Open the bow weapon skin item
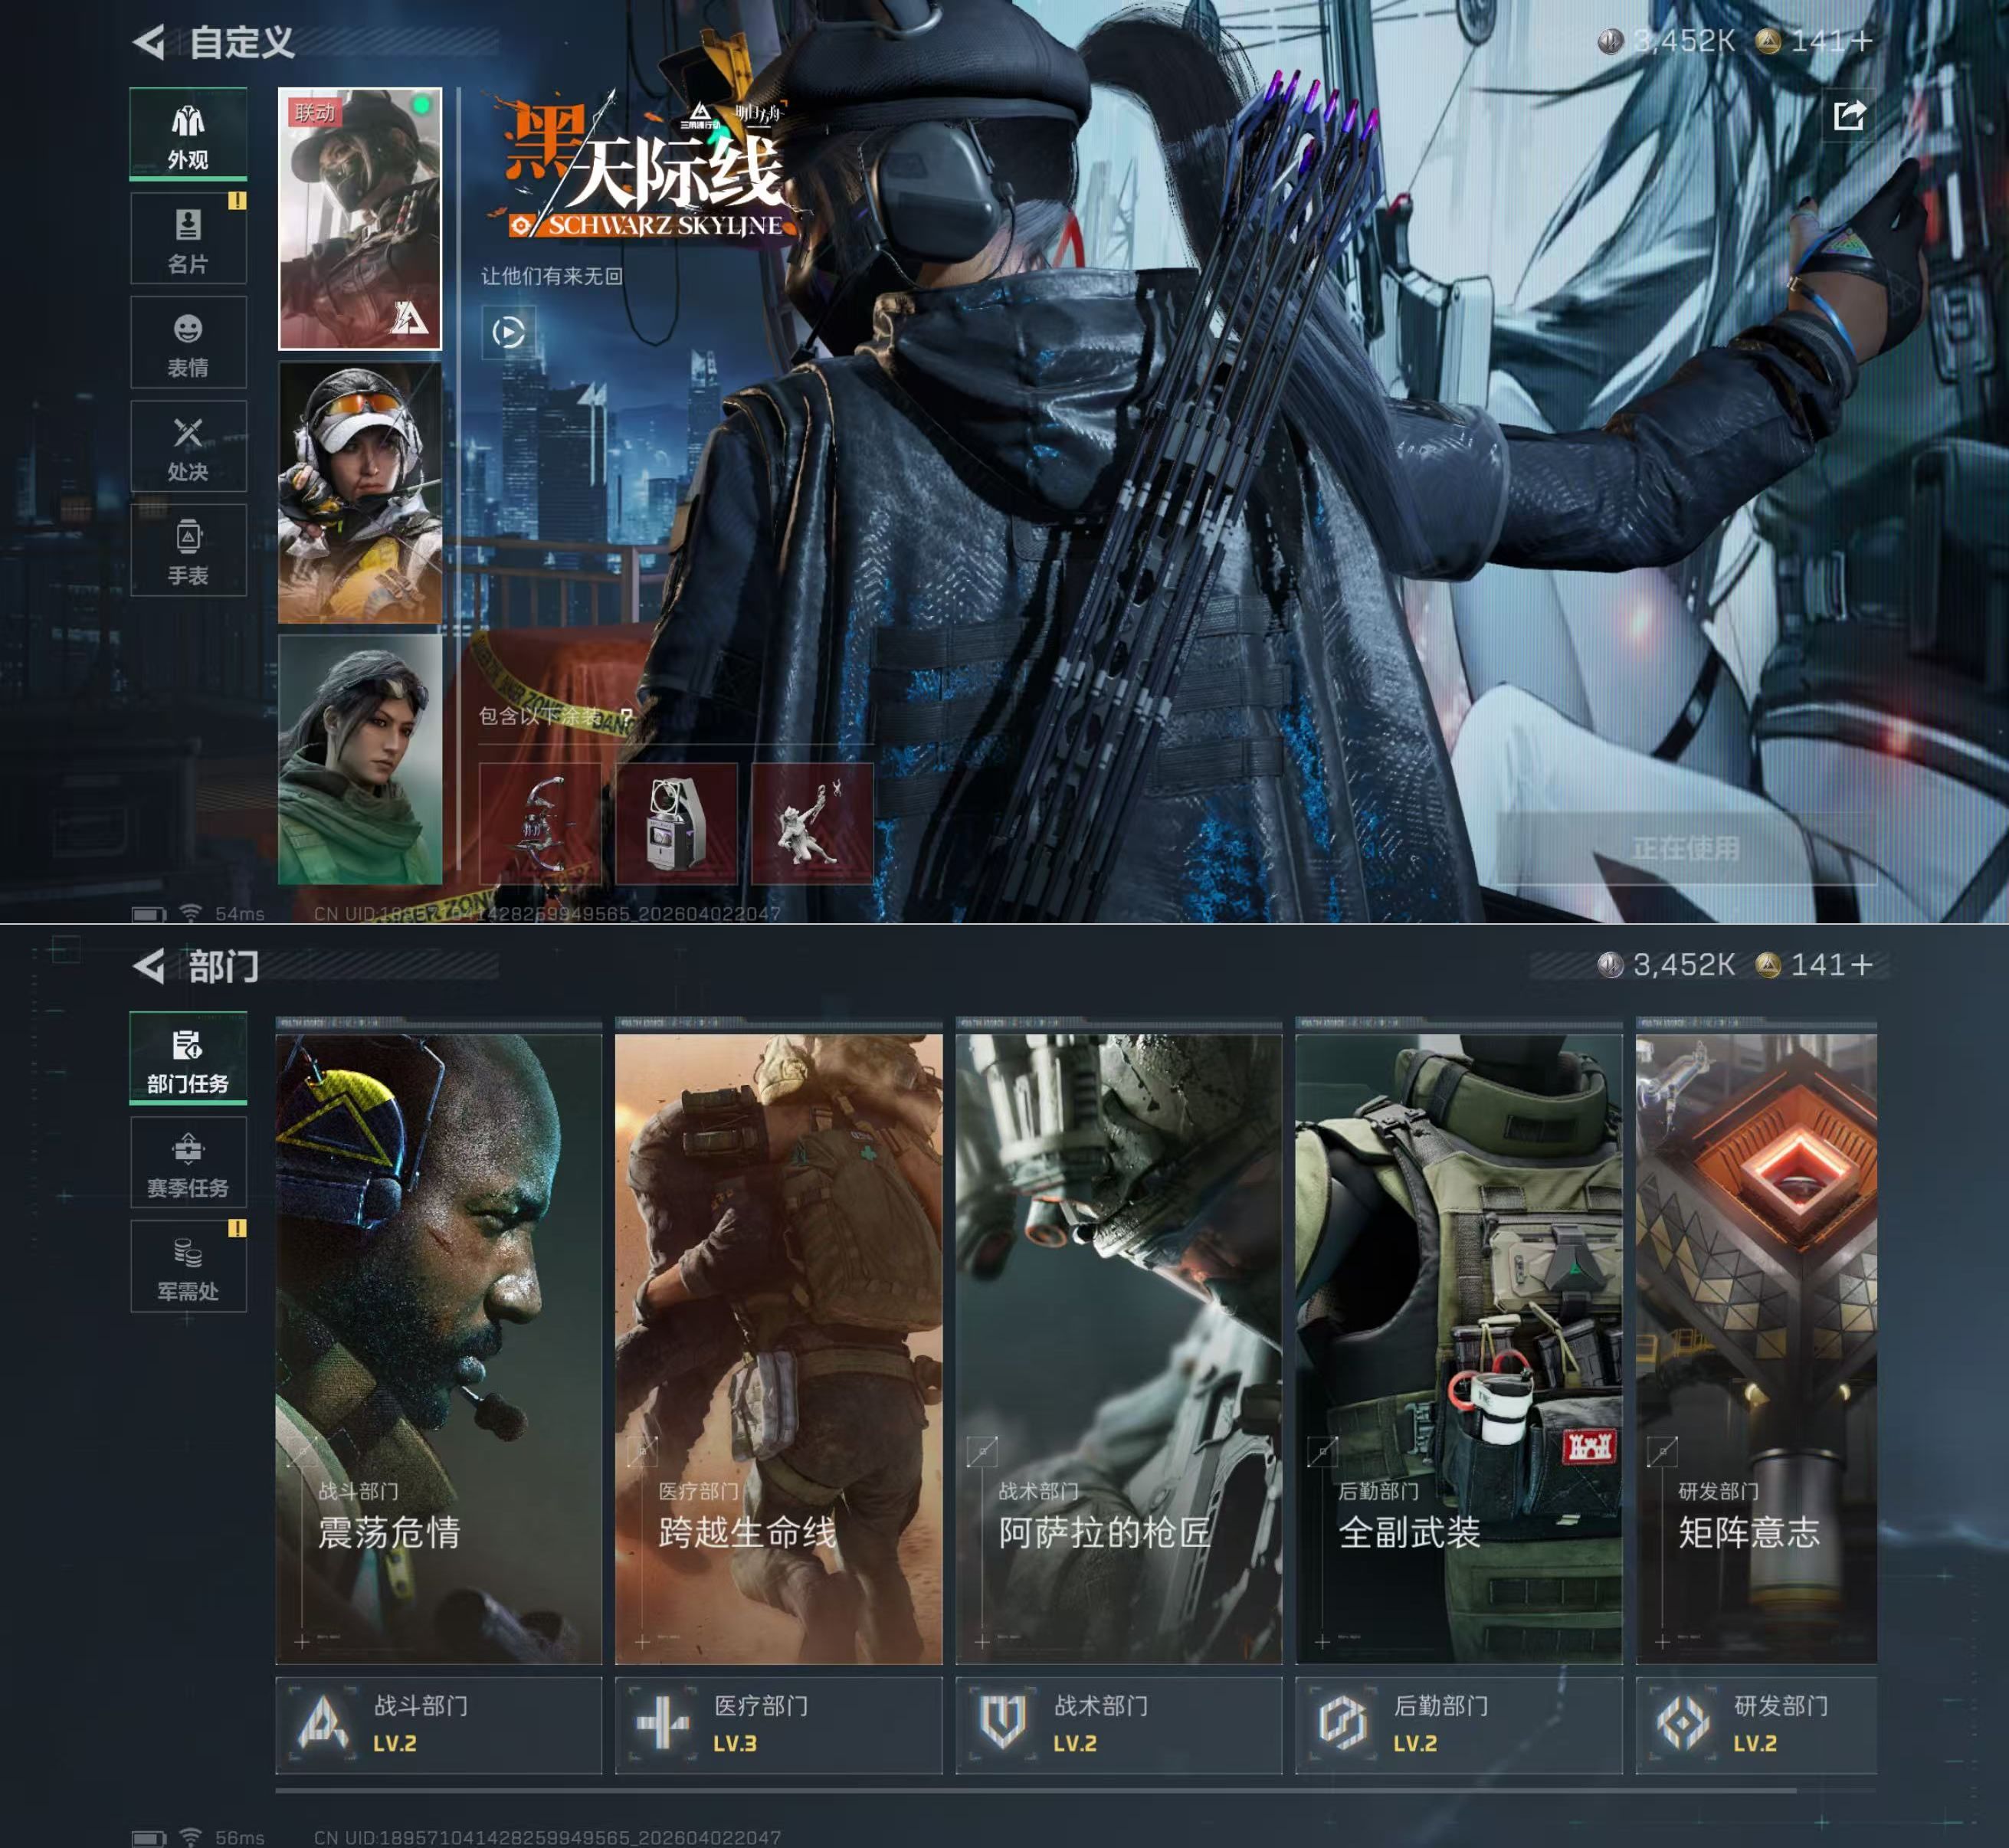This screenshot has height=1848, width=2009. [540, 824]
